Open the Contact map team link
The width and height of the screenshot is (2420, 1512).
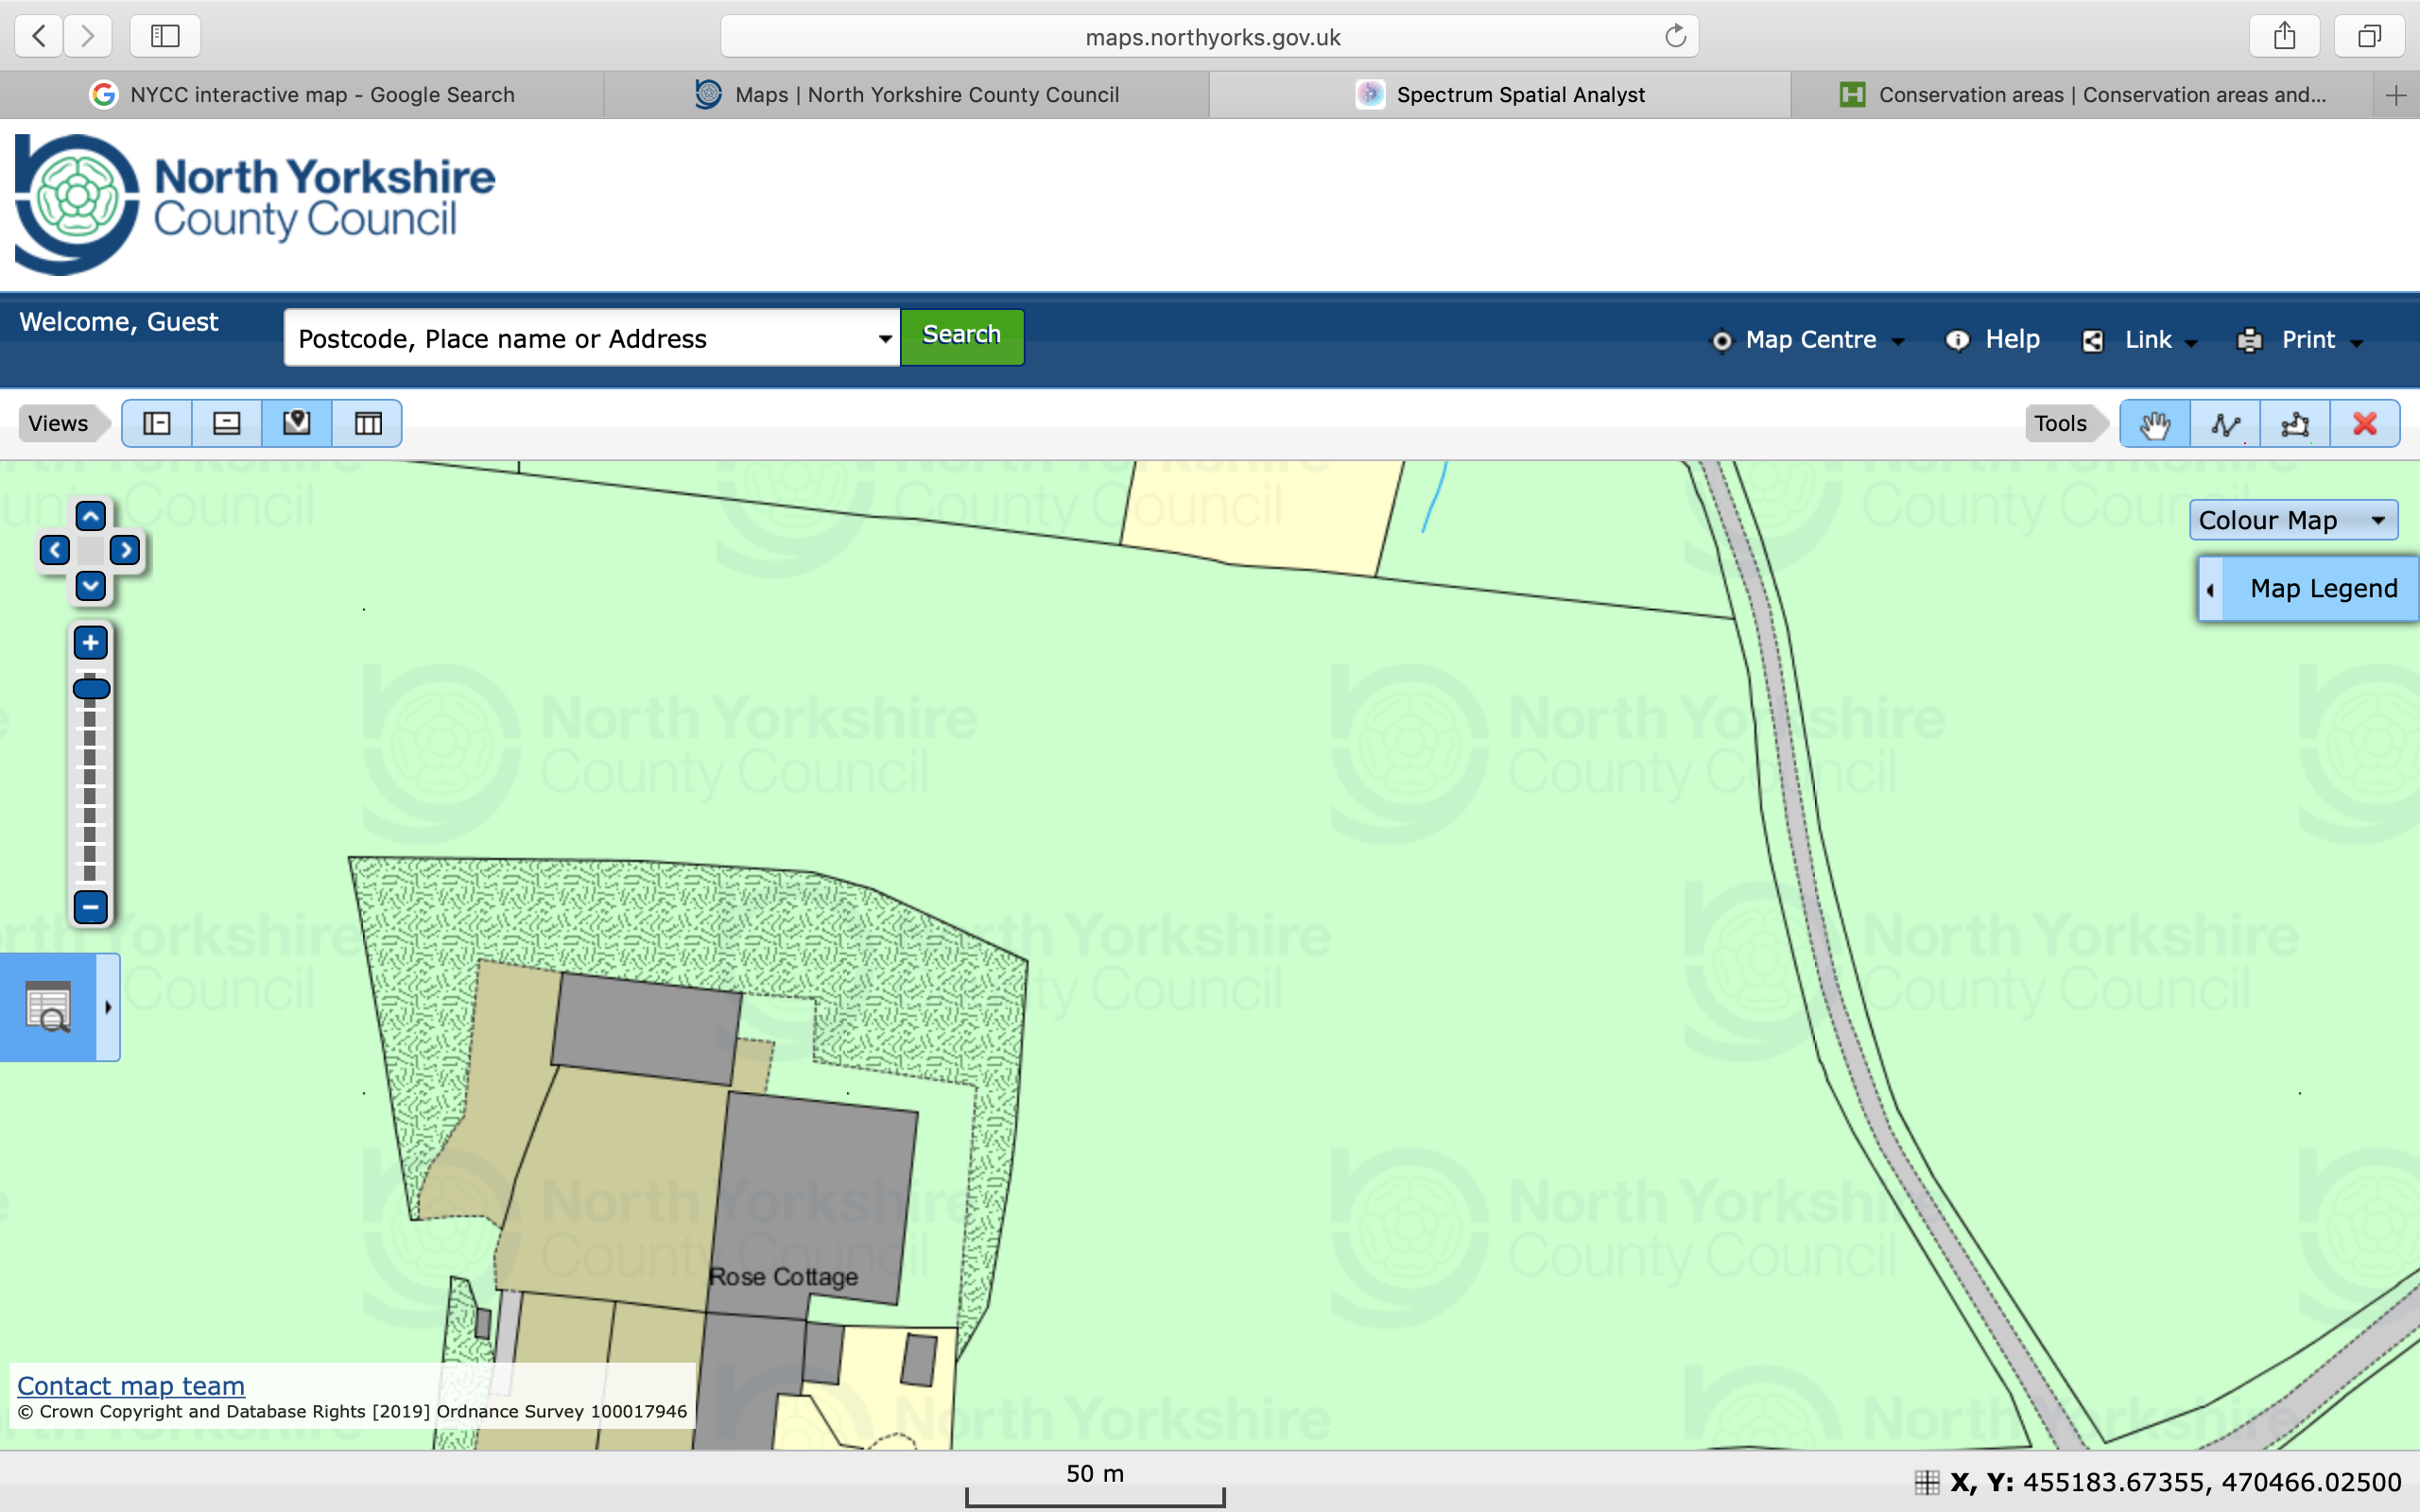(x=131, y=1386)
